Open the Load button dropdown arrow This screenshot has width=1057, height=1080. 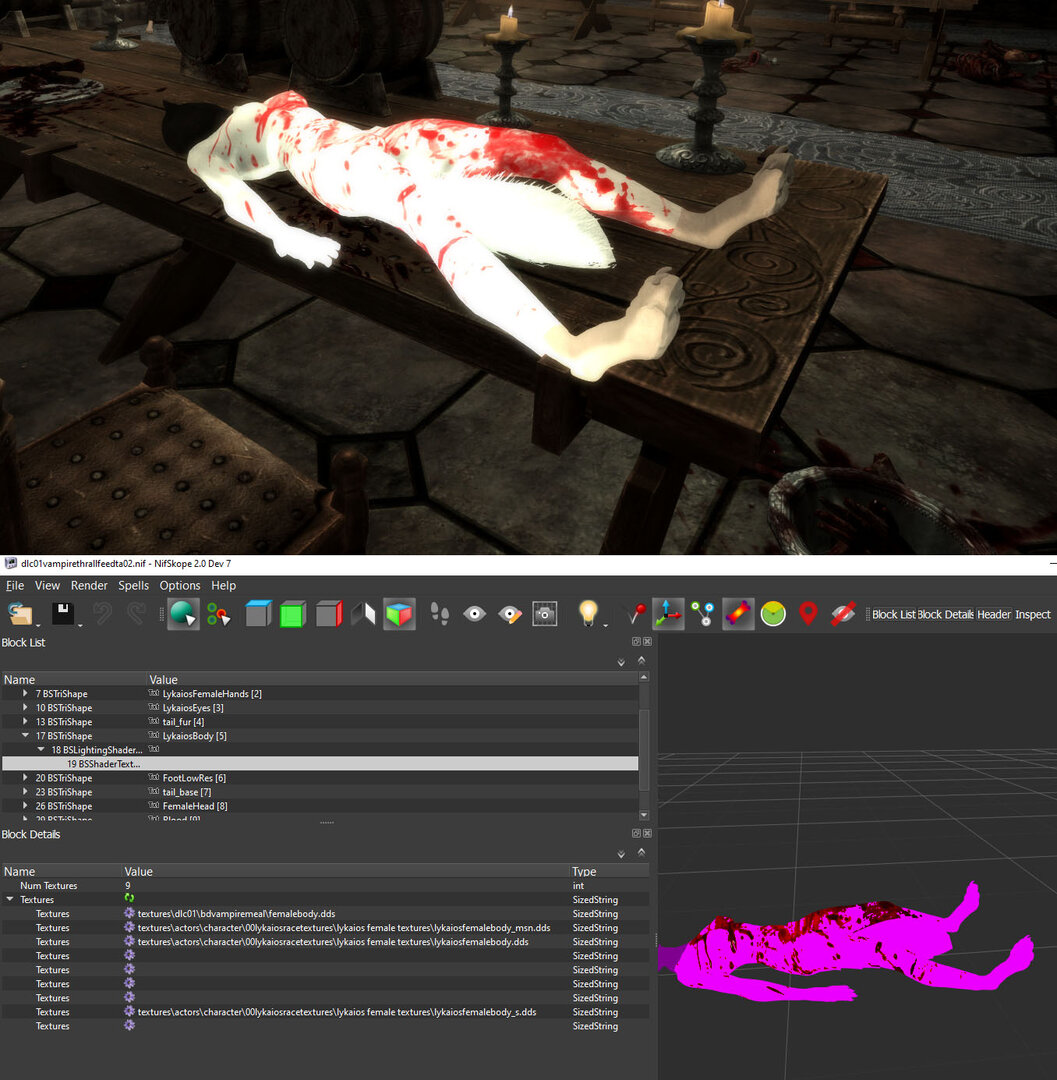(37, 625)
